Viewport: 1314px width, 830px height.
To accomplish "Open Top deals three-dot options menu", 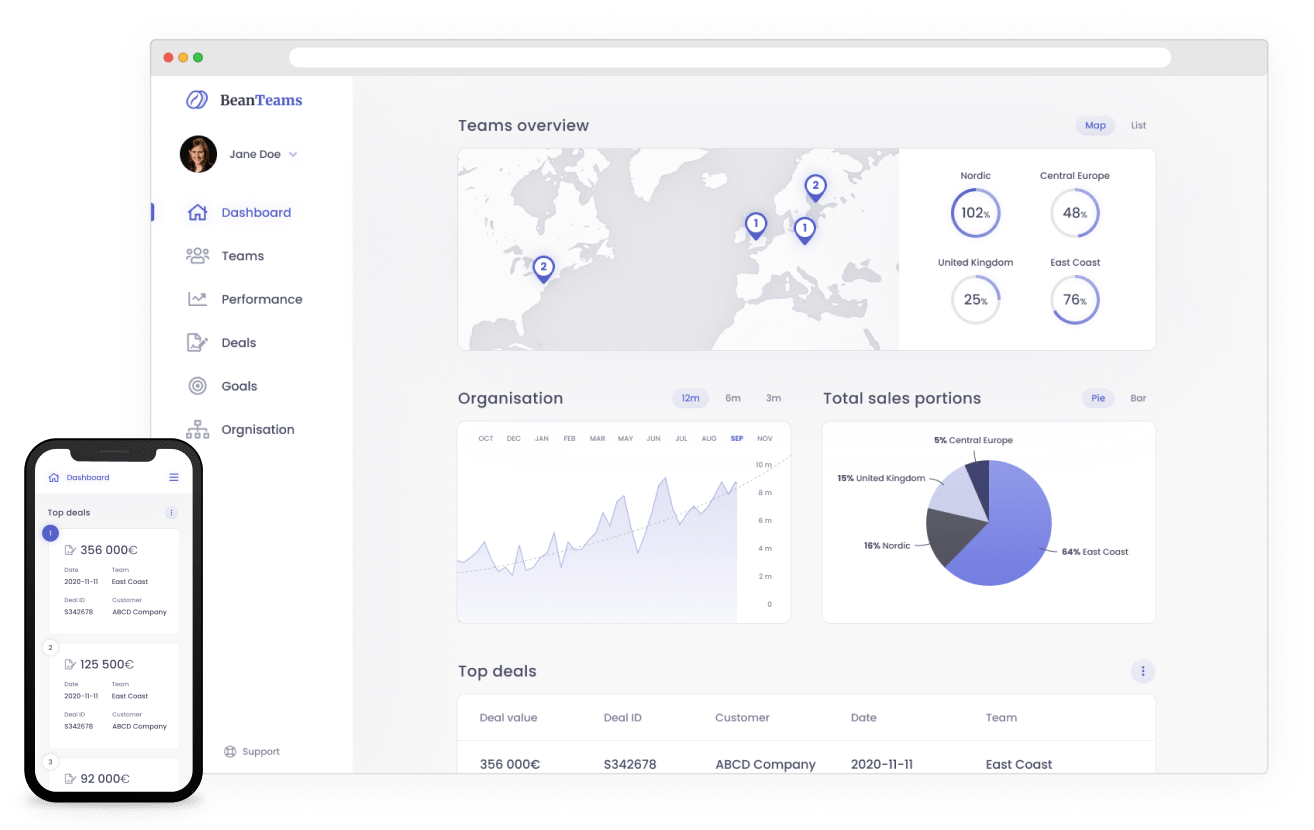I will click(1143, 671).
